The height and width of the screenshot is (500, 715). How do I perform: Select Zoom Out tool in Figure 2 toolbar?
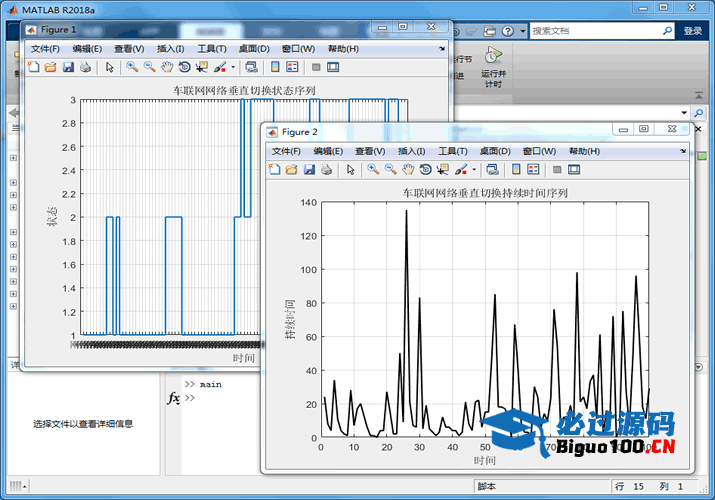click(x=391, y=170)
